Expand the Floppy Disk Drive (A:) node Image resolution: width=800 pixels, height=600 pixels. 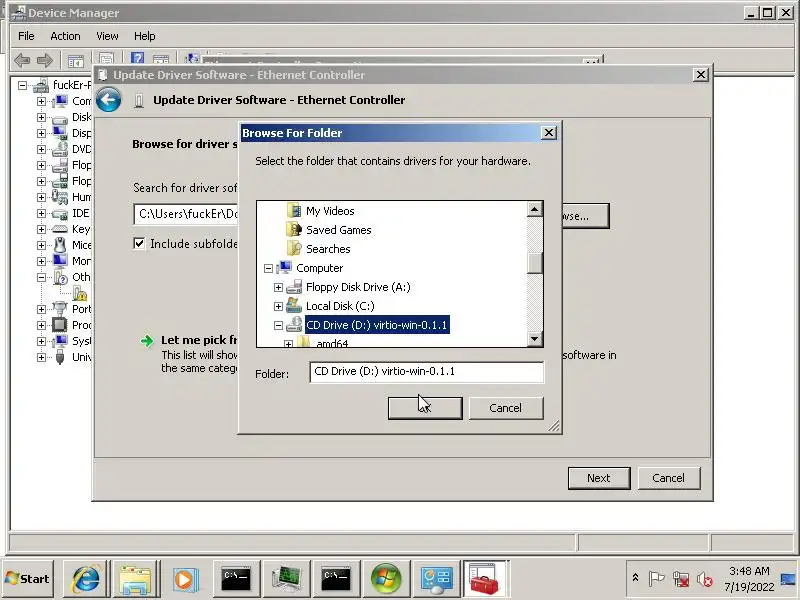(278, 287)
